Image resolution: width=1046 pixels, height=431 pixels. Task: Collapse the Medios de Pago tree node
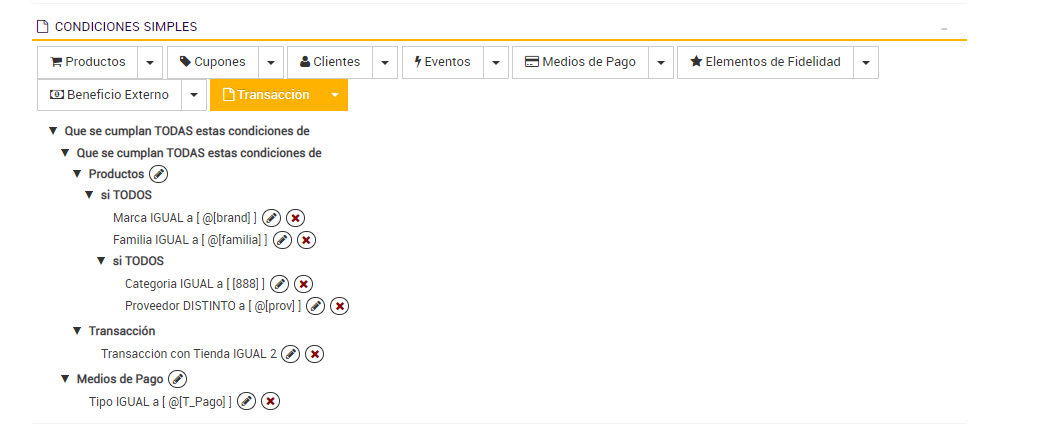click(x=65, y=379)
